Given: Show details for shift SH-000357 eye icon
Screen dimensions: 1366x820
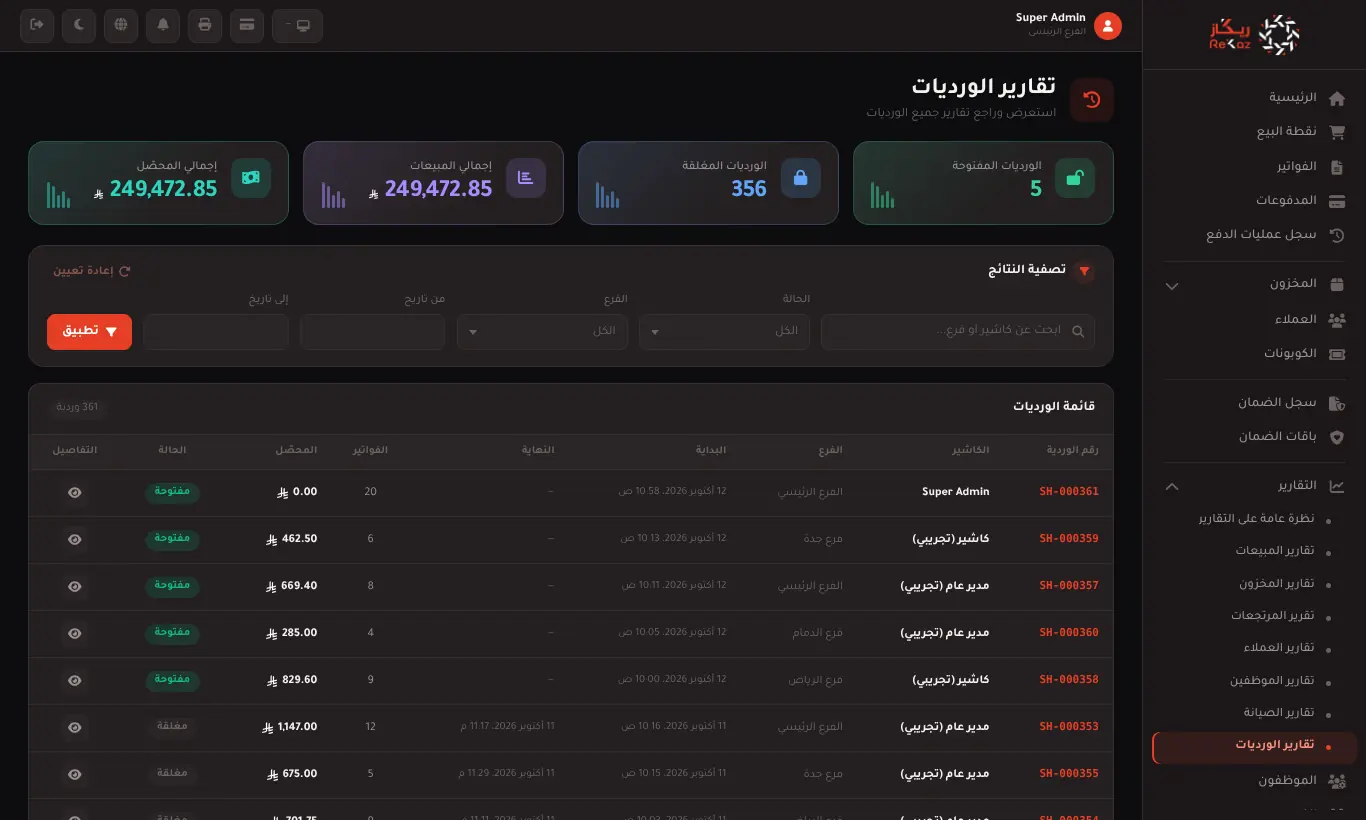Looking at the screenshot, I should (75, 586).
